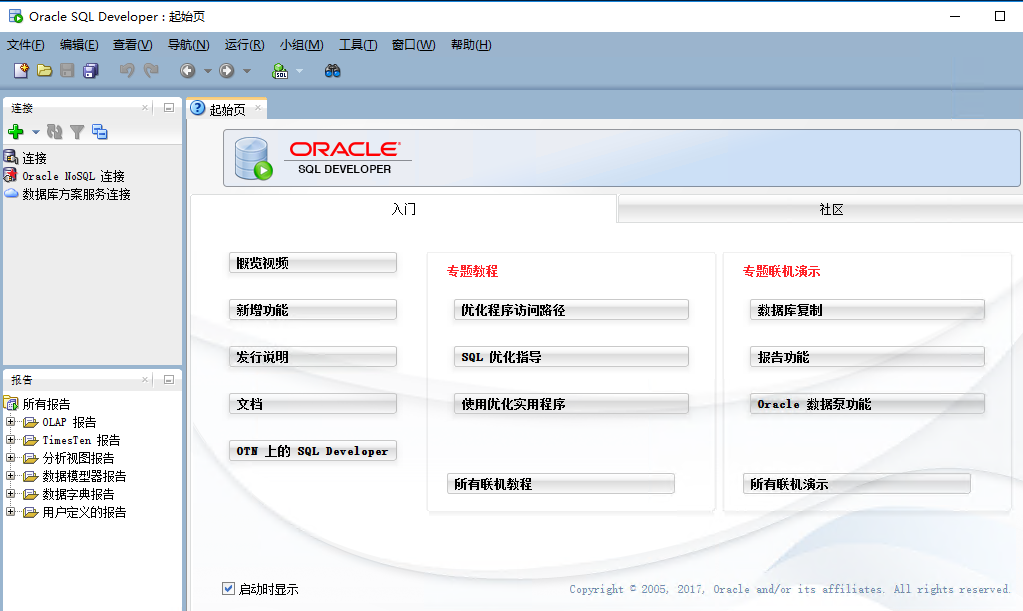
Task: Save all files using the Save All icon
Action: (89, 70)
